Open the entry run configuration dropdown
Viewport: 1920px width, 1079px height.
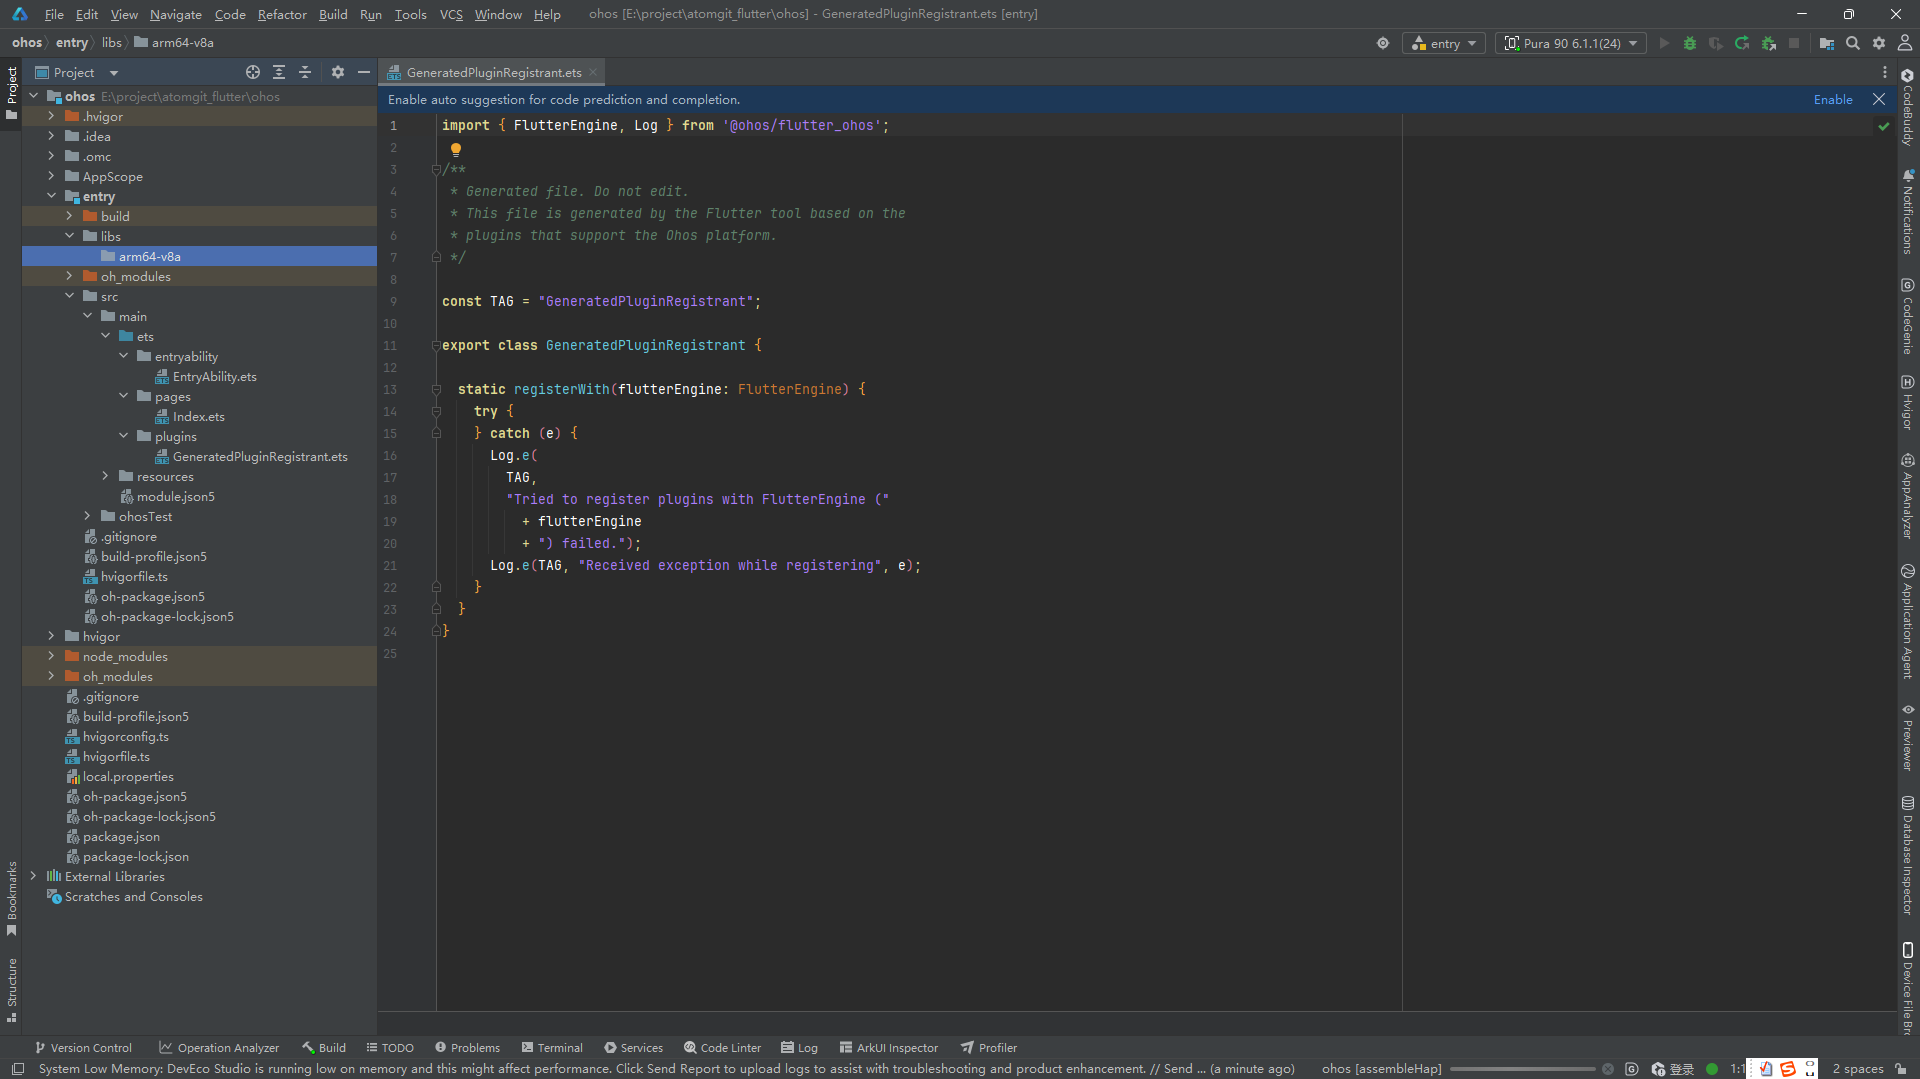coord(1444,43)
